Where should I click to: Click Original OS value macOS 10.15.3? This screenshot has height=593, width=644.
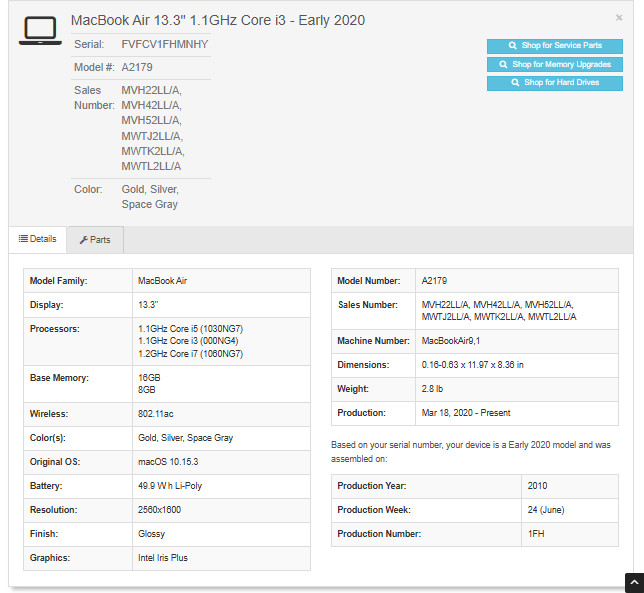[168, 462]
